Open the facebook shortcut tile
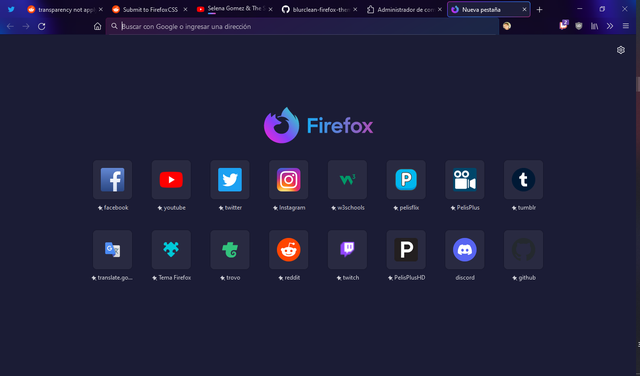 (113, 186)
